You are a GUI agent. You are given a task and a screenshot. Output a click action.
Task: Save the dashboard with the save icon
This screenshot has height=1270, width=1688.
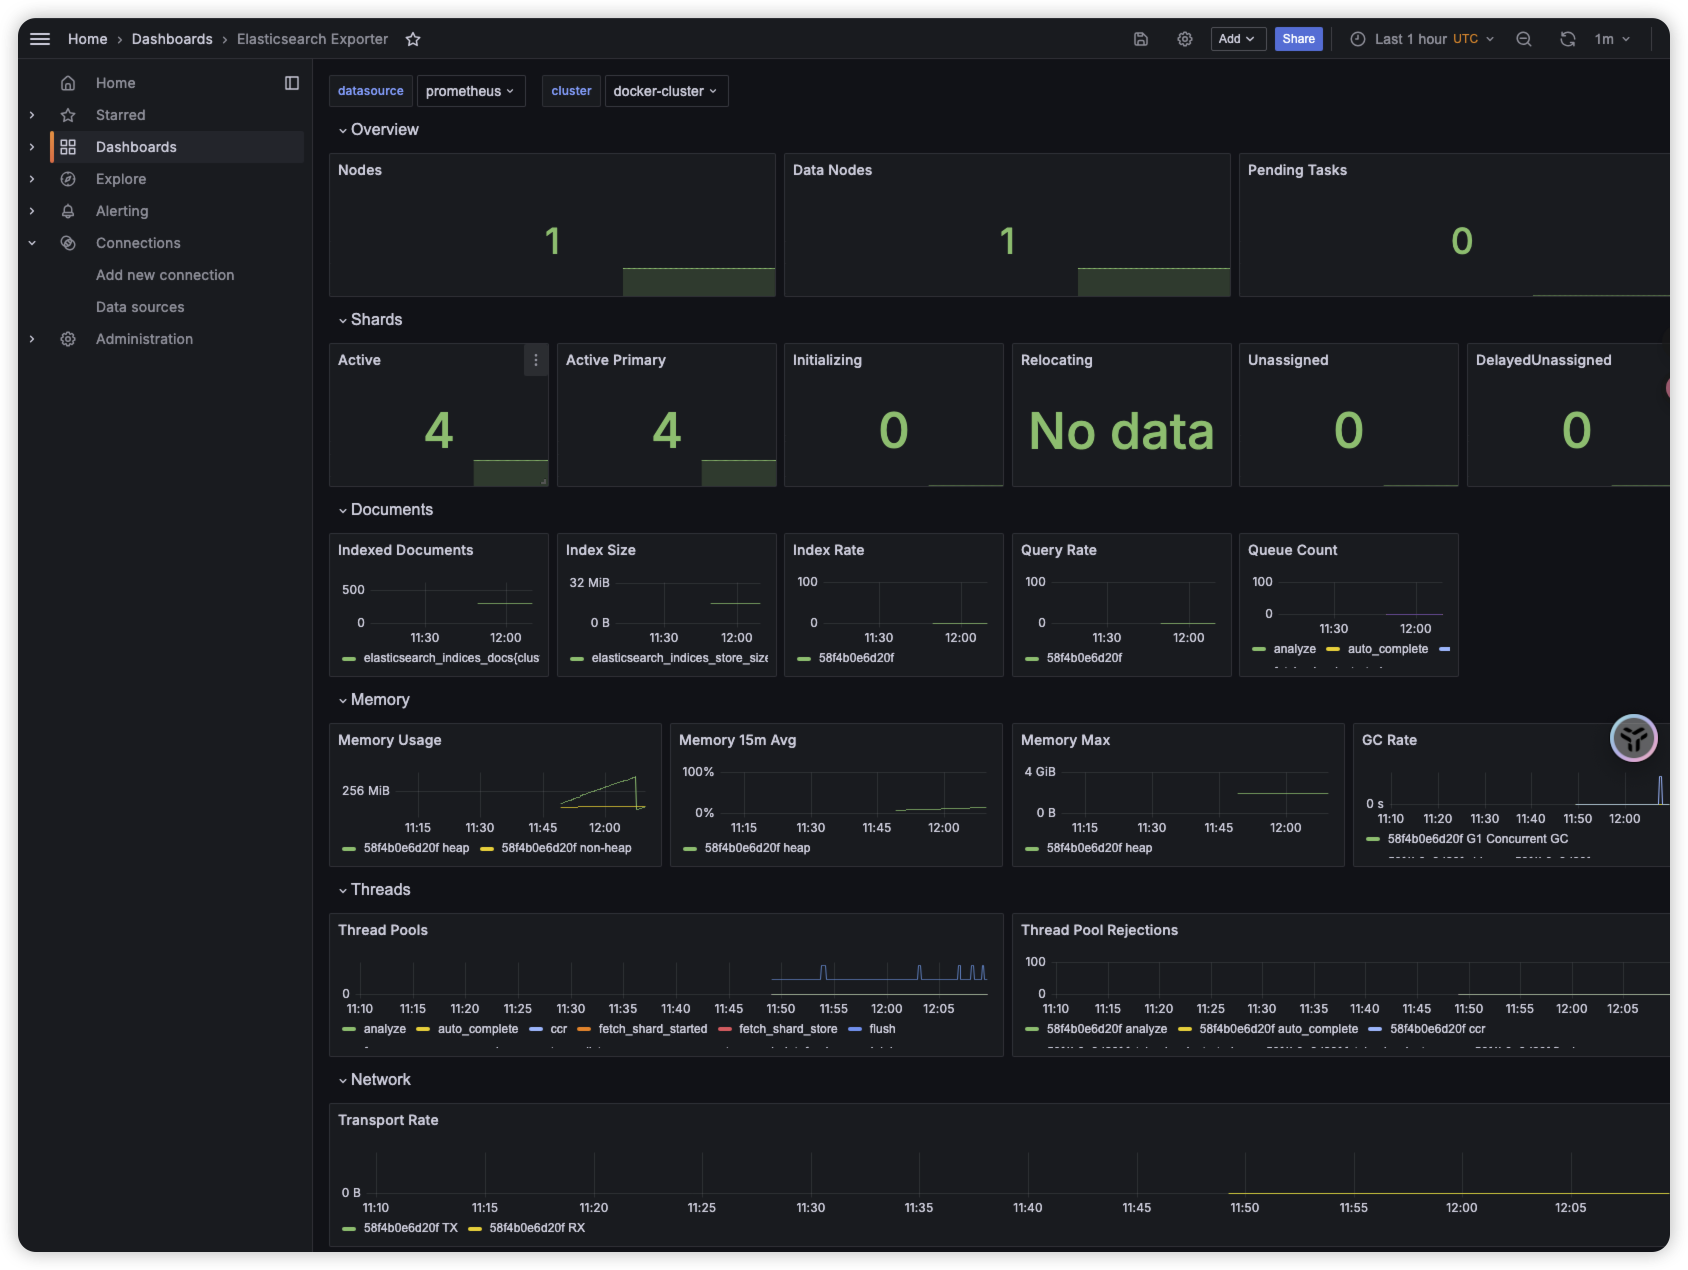click(1141, 39)
